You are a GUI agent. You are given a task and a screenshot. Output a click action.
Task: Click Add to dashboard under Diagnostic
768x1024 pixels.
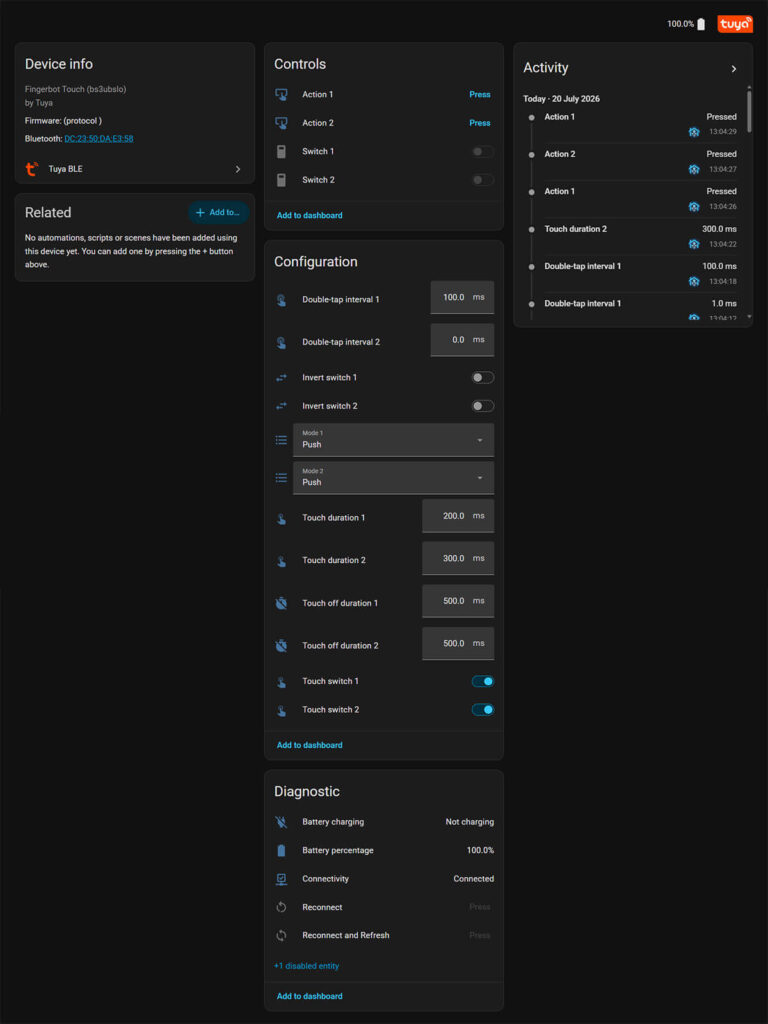tap(310, 997)
